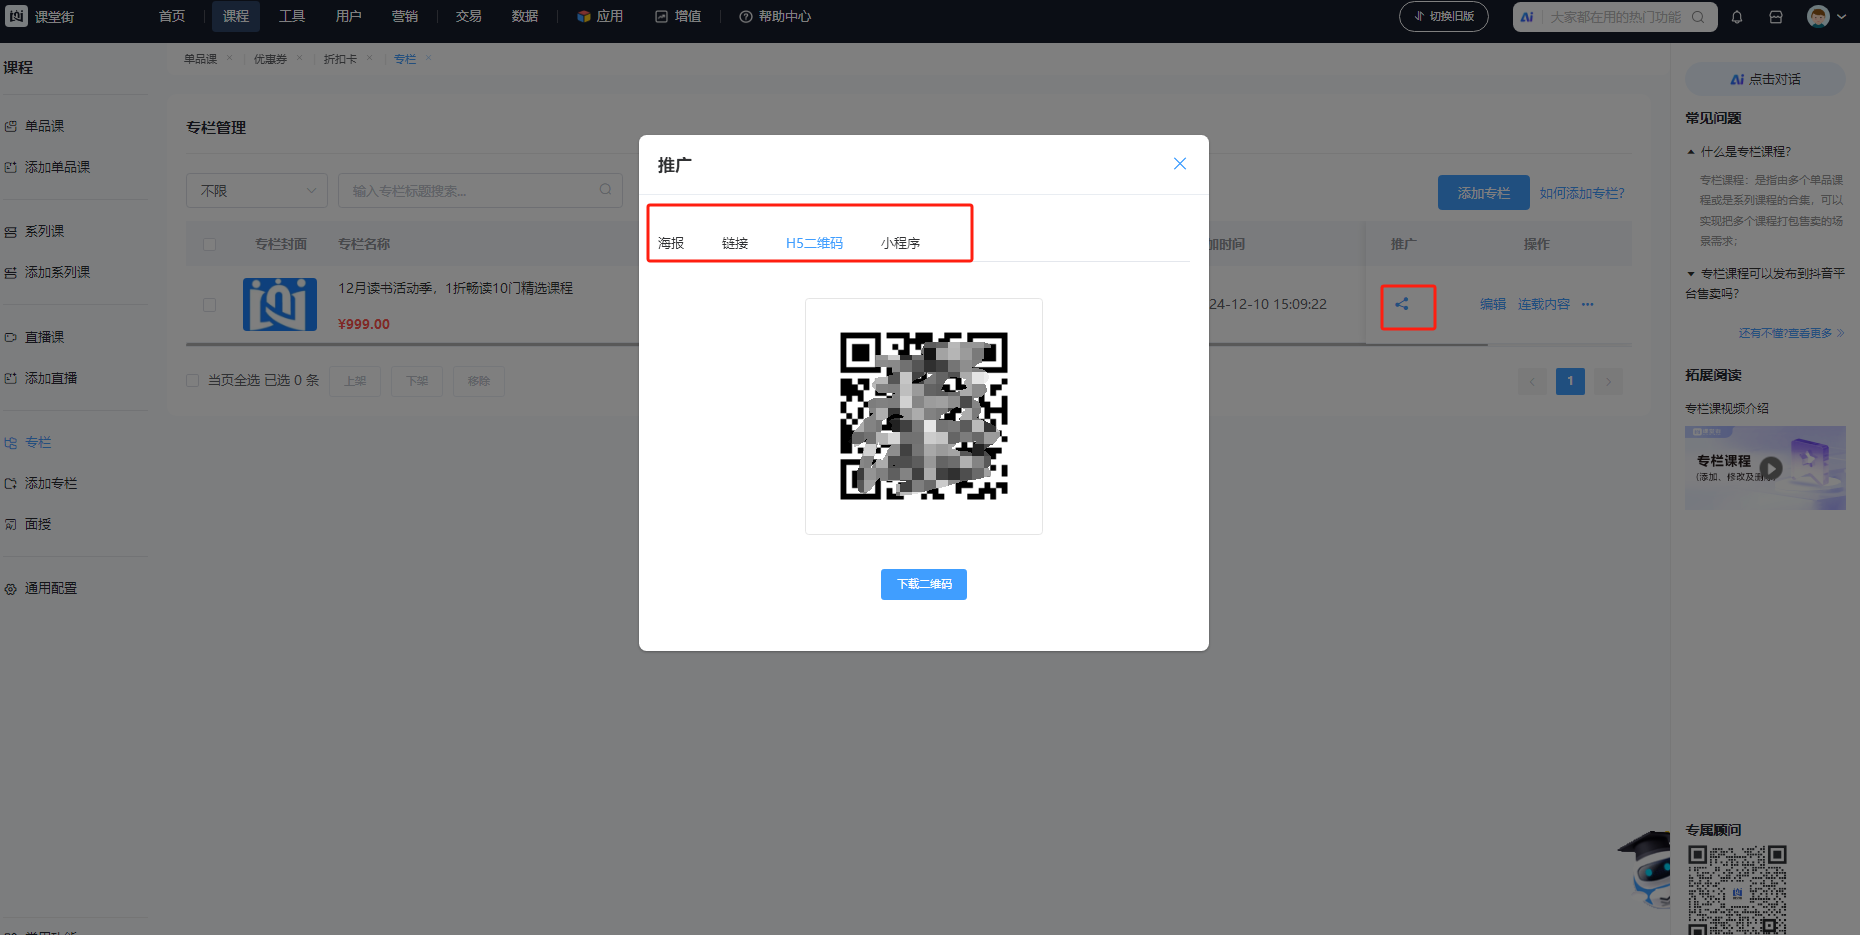Image resolution: width=1860 pixels, height=935 pixels.
Task: Switch to the 海报 tab
Action: click(x=671, y=243)
